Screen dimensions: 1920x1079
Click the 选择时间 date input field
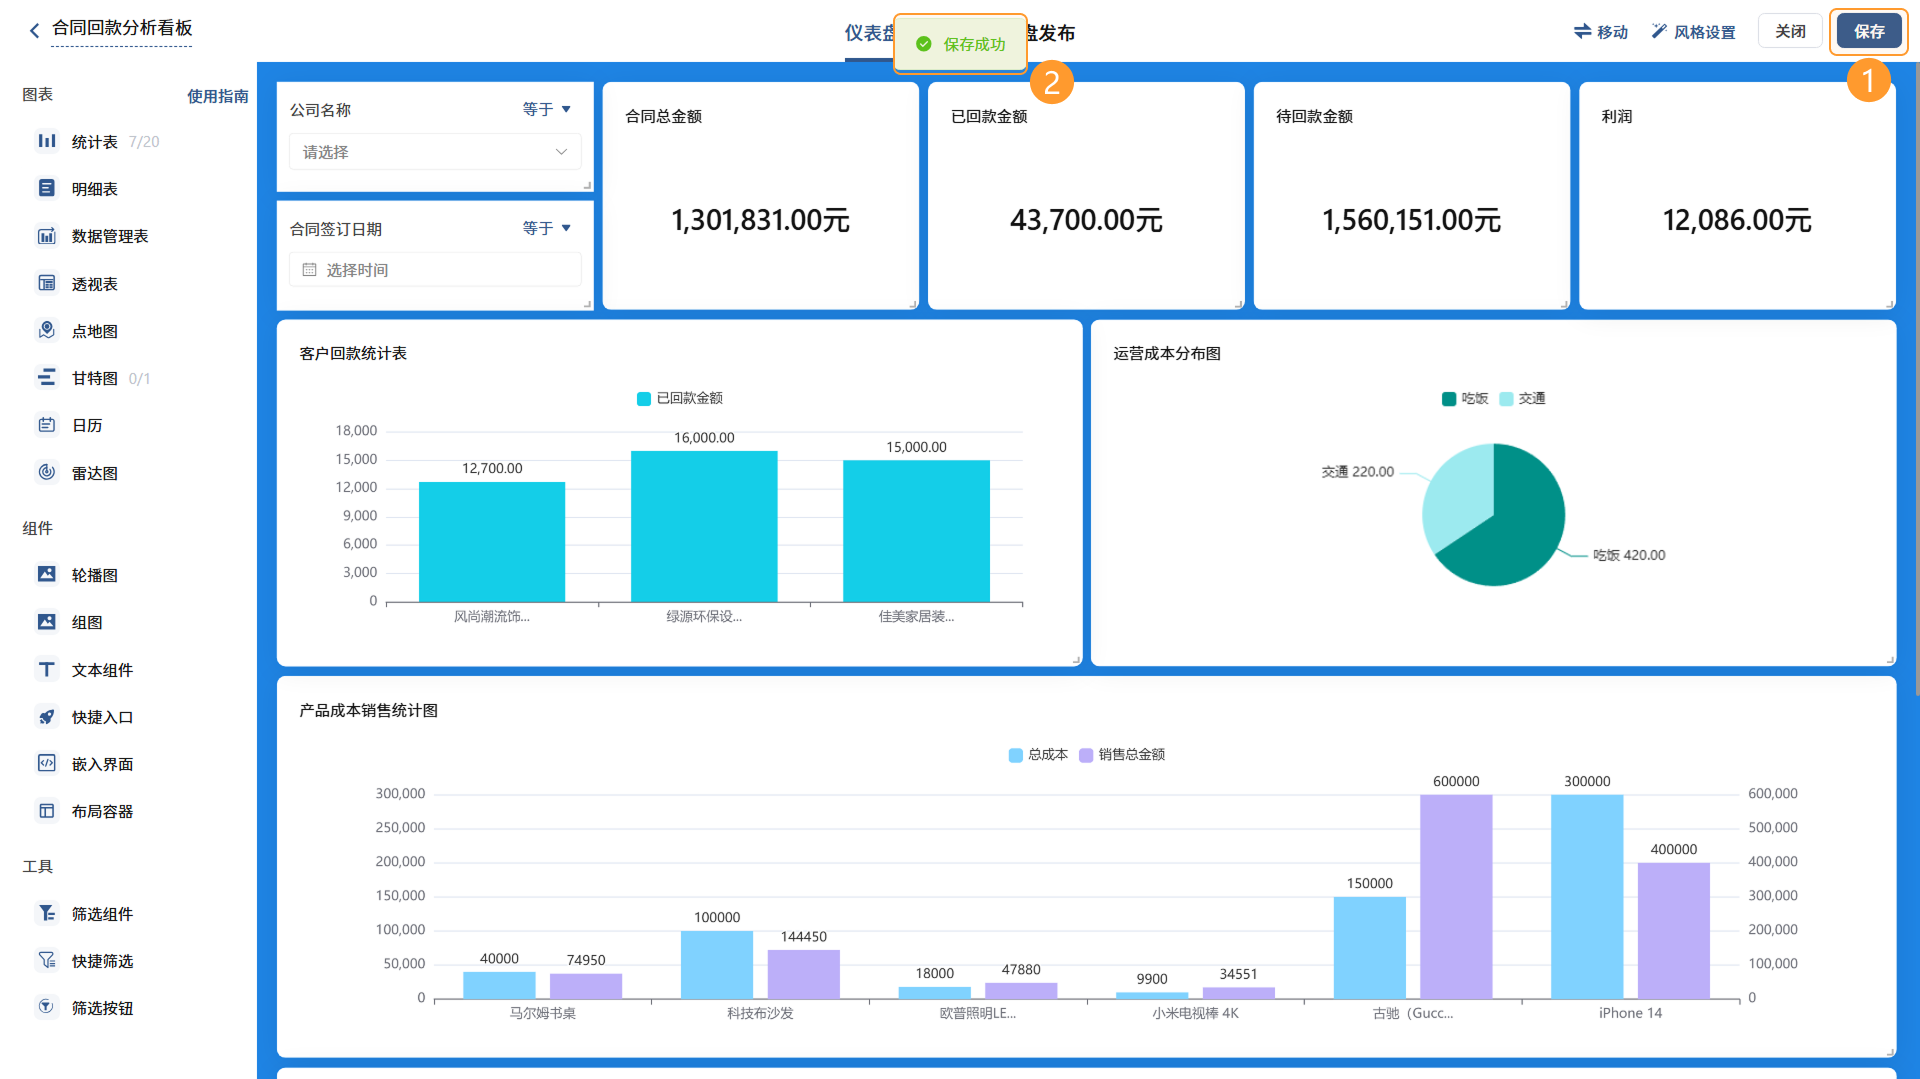435,270
